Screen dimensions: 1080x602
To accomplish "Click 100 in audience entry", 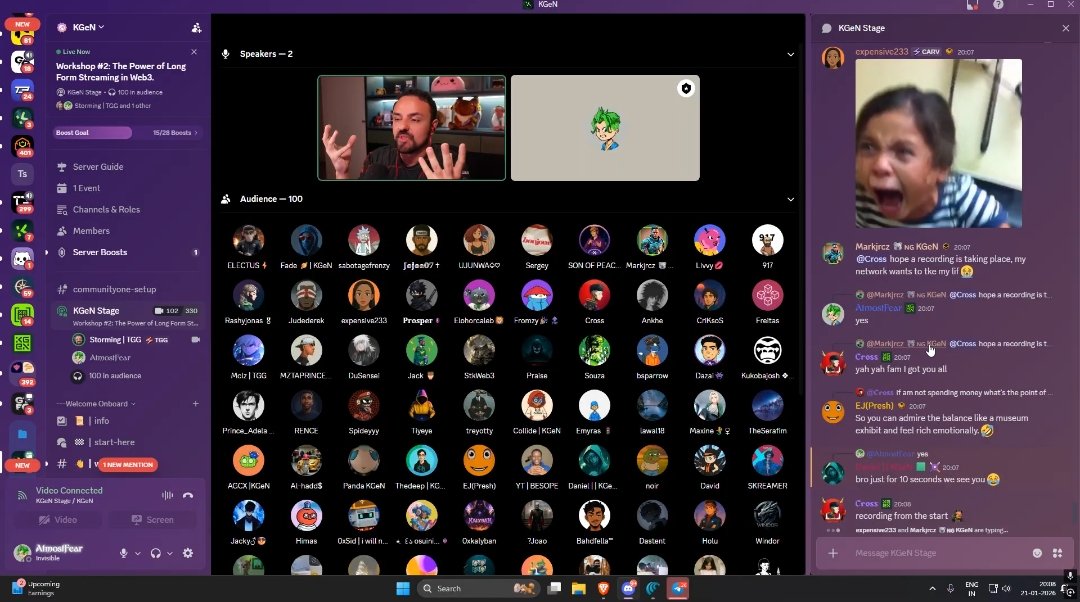I will tap(114, 375).
